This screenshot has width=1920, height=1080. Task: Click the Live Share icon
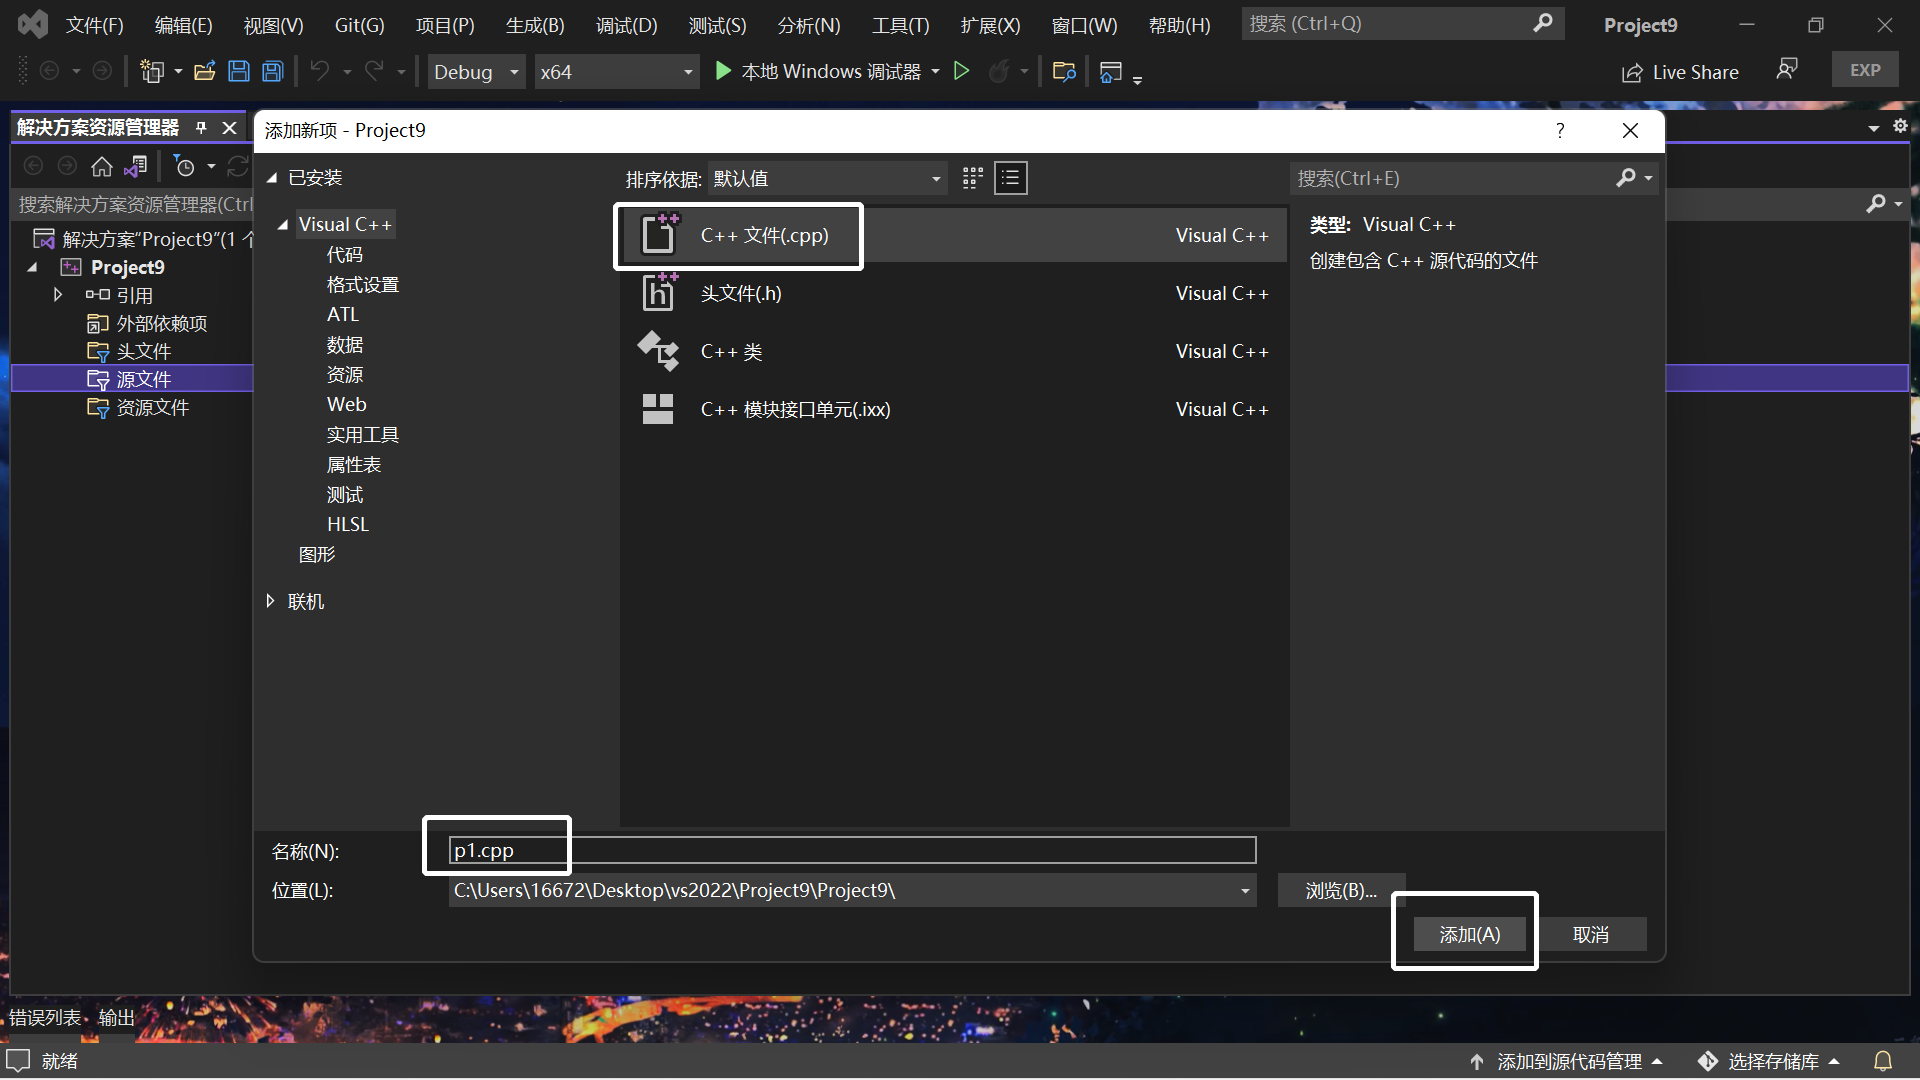coord(1633,71)
